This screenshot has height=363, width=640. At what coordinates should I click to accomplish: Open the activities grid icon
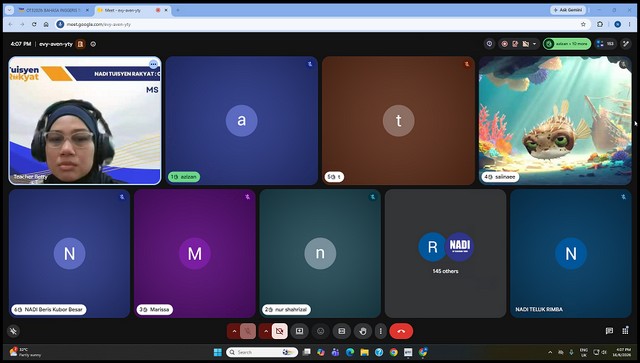pyautogui.click(x=625, y=331)
